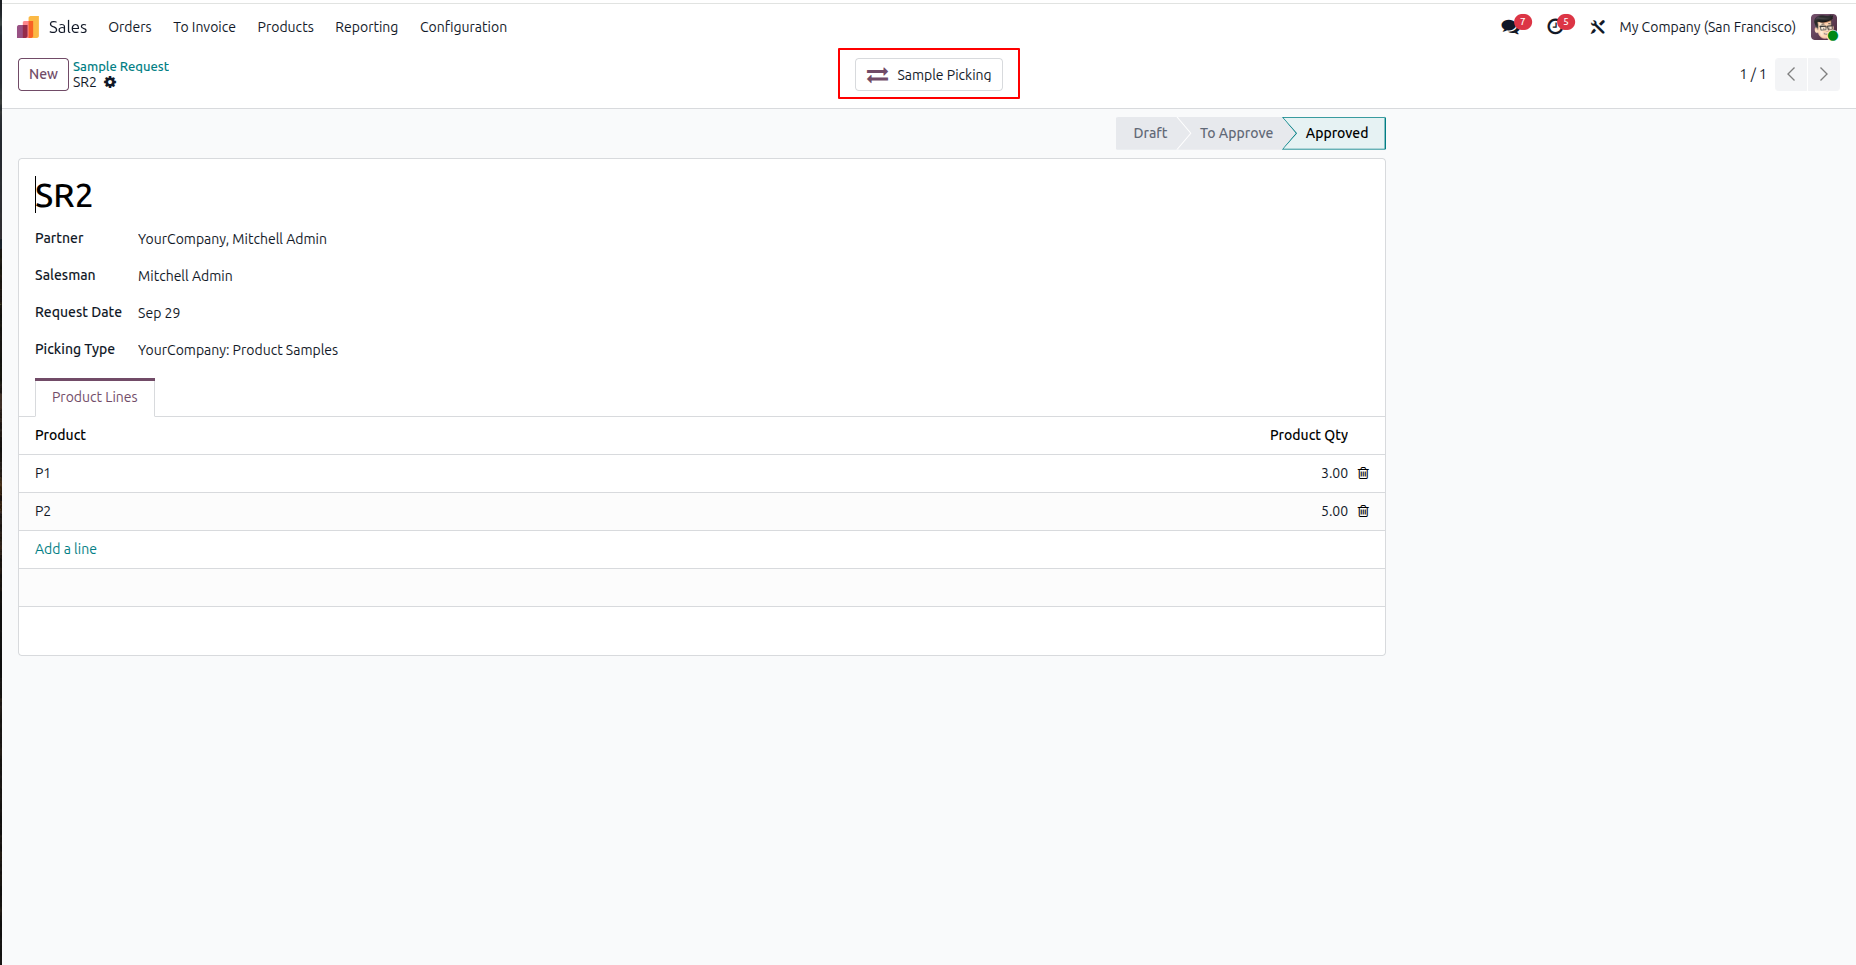Open the Orders menu

tap(130, 27)
